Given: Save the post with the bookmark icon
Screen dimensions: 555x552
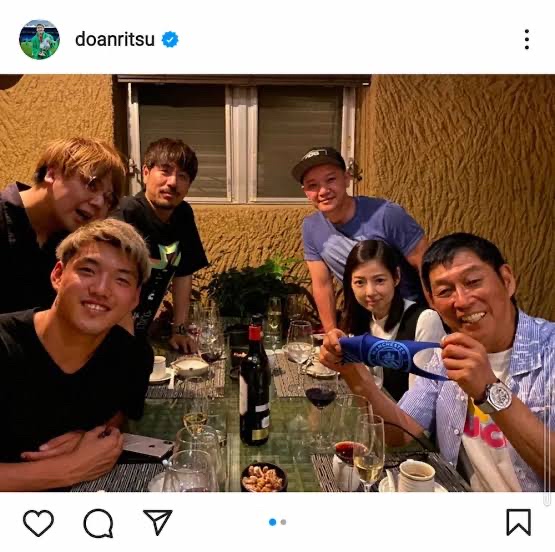Looking at the screenshot, I should pos(519,522).
